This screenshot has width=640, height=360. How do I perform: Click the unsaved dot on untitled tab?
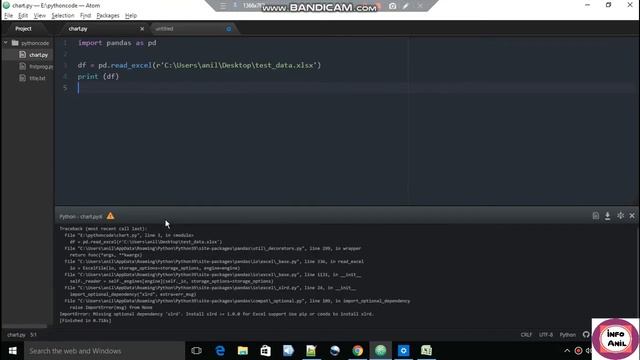[x=229, y=29]
